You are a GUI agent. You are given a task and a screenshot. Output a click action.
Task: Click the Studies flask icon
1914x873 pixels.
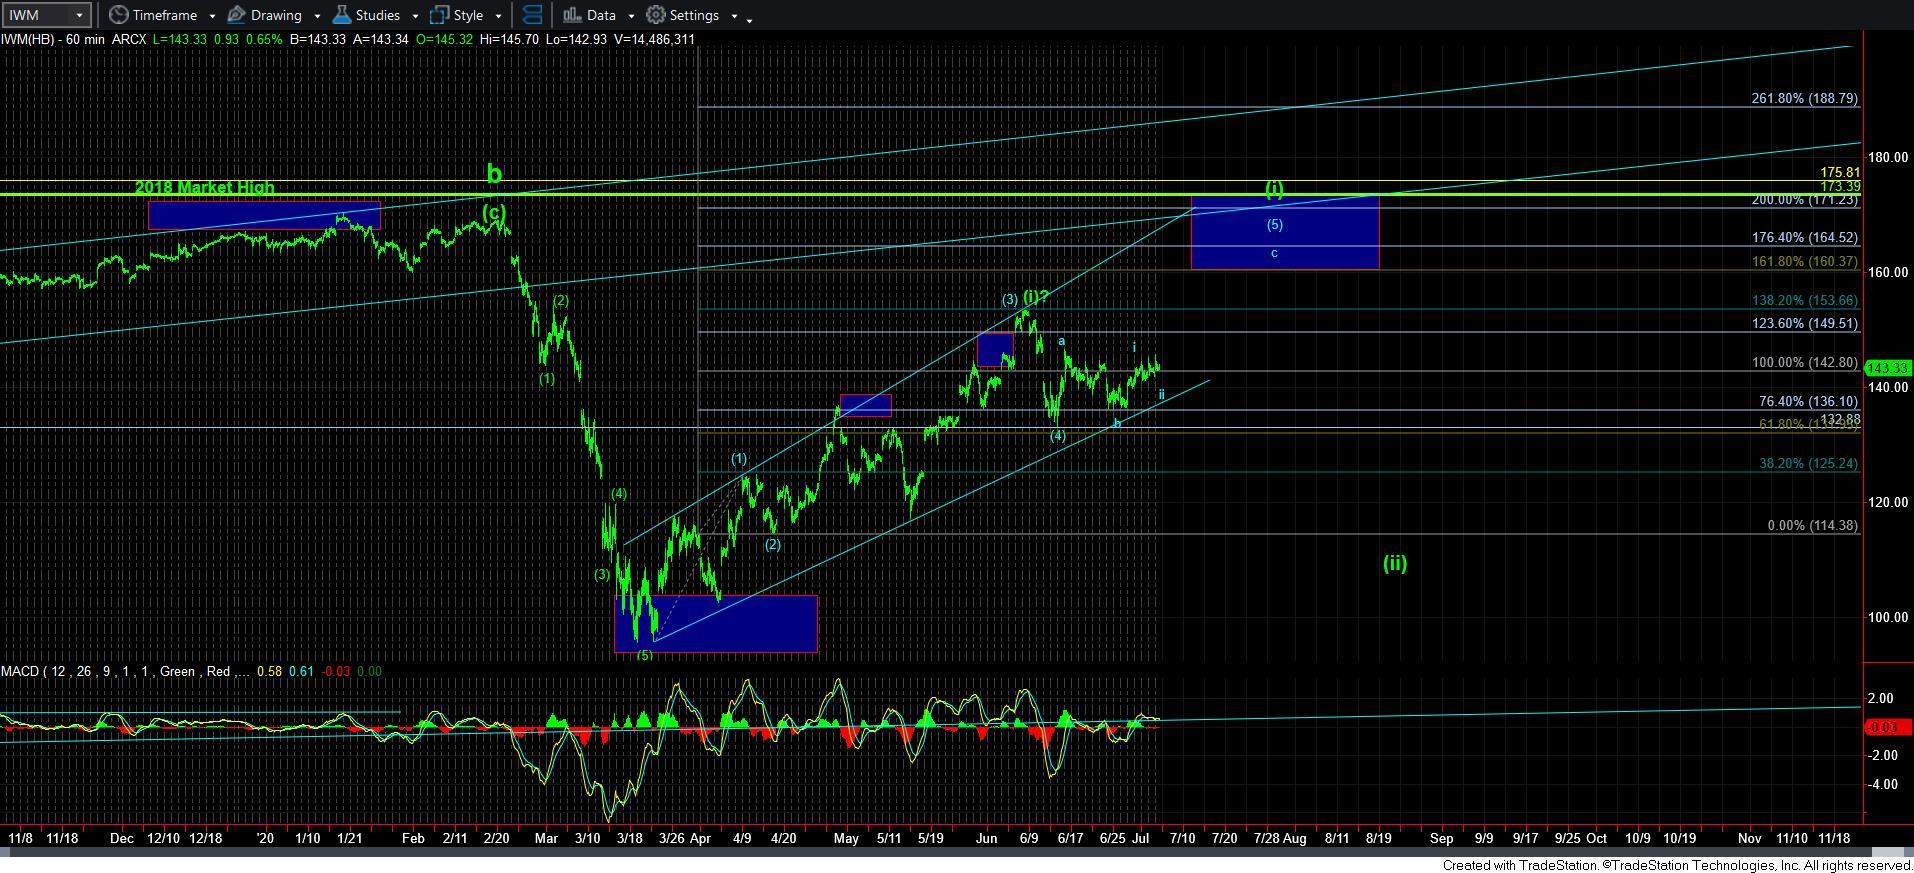341,15
